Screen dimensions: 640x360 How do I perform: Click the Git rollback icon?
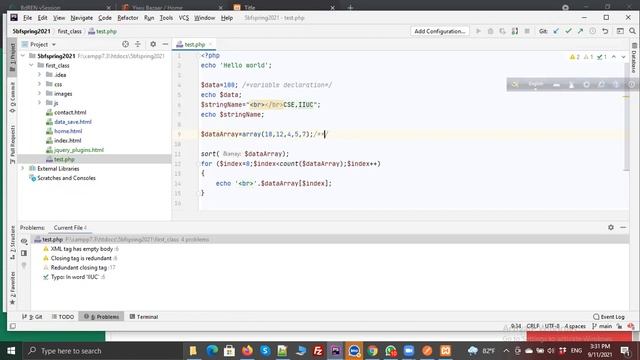click(605, 31)
